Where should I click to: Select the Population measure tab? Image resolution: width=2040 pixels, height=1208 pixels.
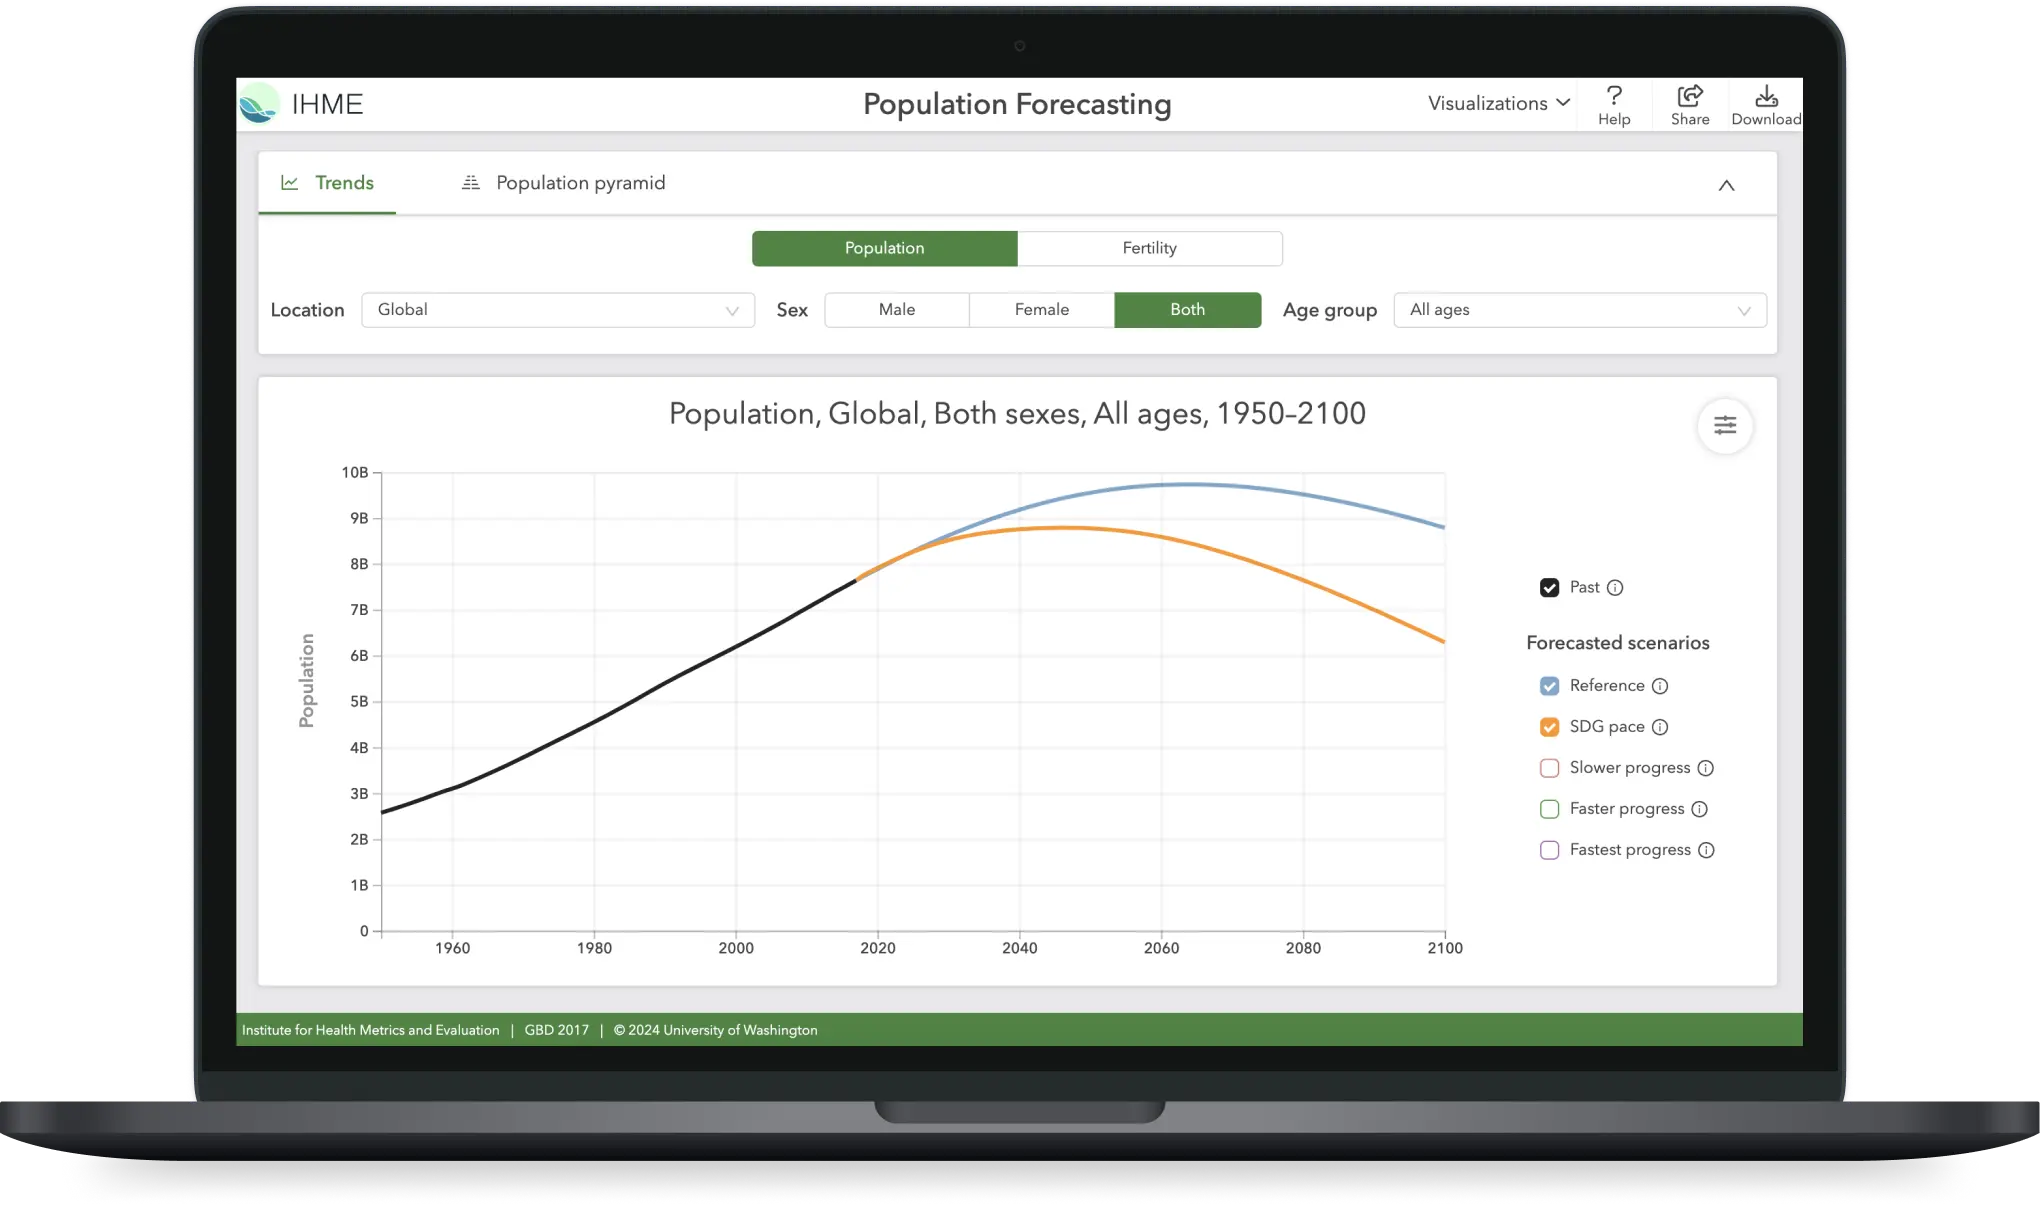[x=885, y=248]
